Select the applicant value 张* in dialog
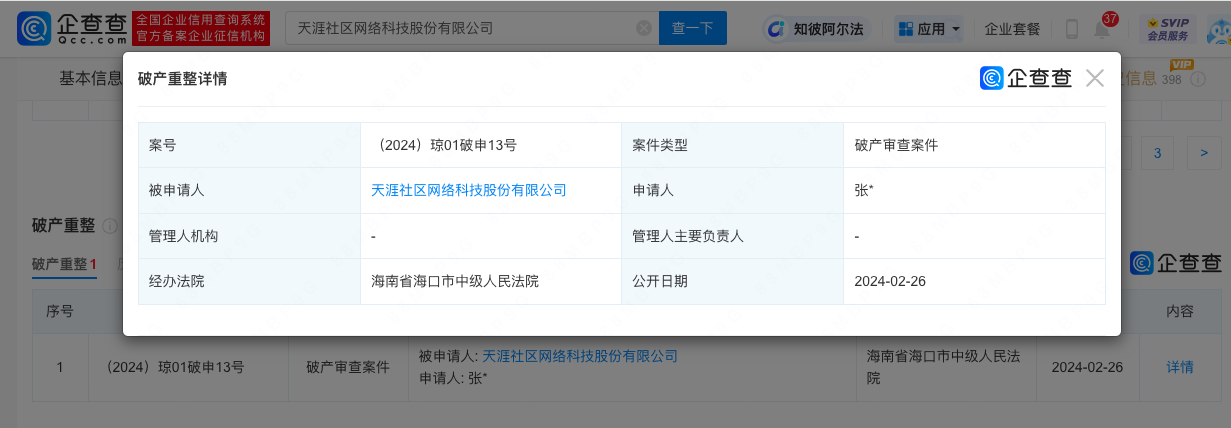Image resolution: width=1231 pixels, height=428 pixels. click(864, 190)
